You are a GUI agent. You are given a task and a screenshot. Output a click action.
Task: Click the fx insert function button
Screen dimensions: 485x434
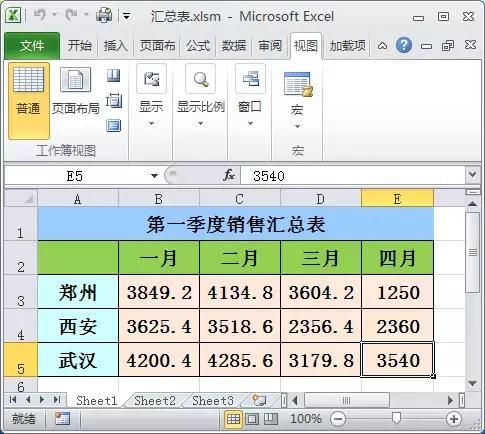click(229, 175)
